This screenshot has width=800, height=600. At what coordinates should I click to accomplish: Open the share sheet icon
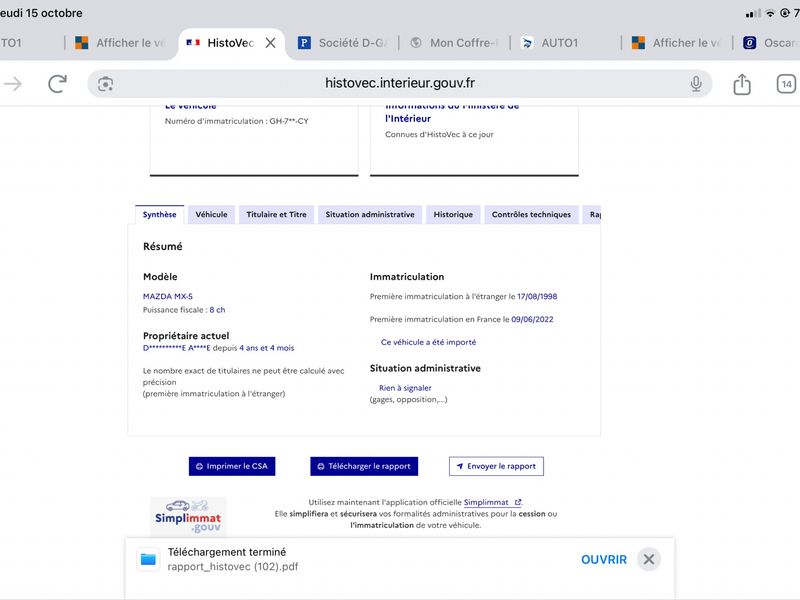[742, 84]
